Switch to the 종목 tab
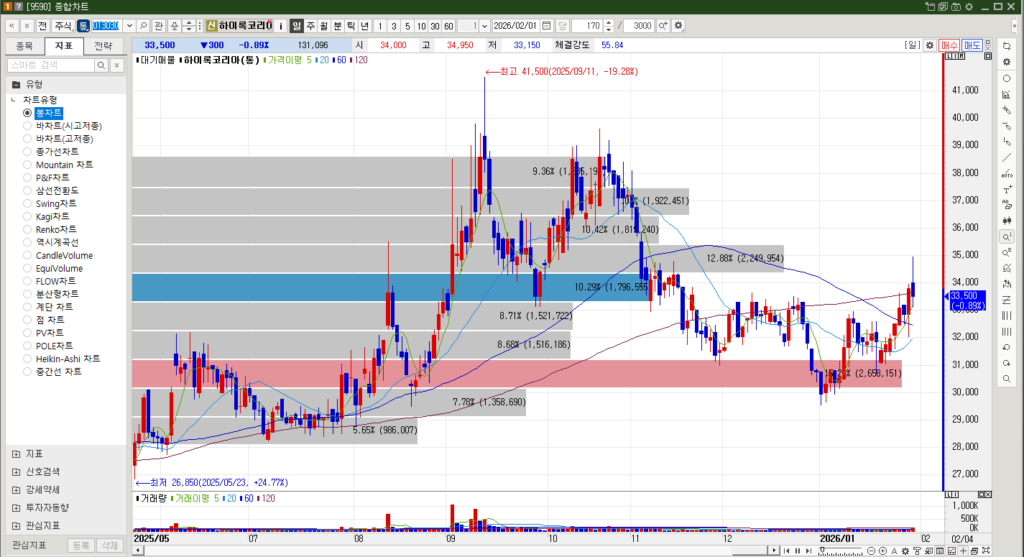This screenshot has height=557, width=1024. [26, 46]
